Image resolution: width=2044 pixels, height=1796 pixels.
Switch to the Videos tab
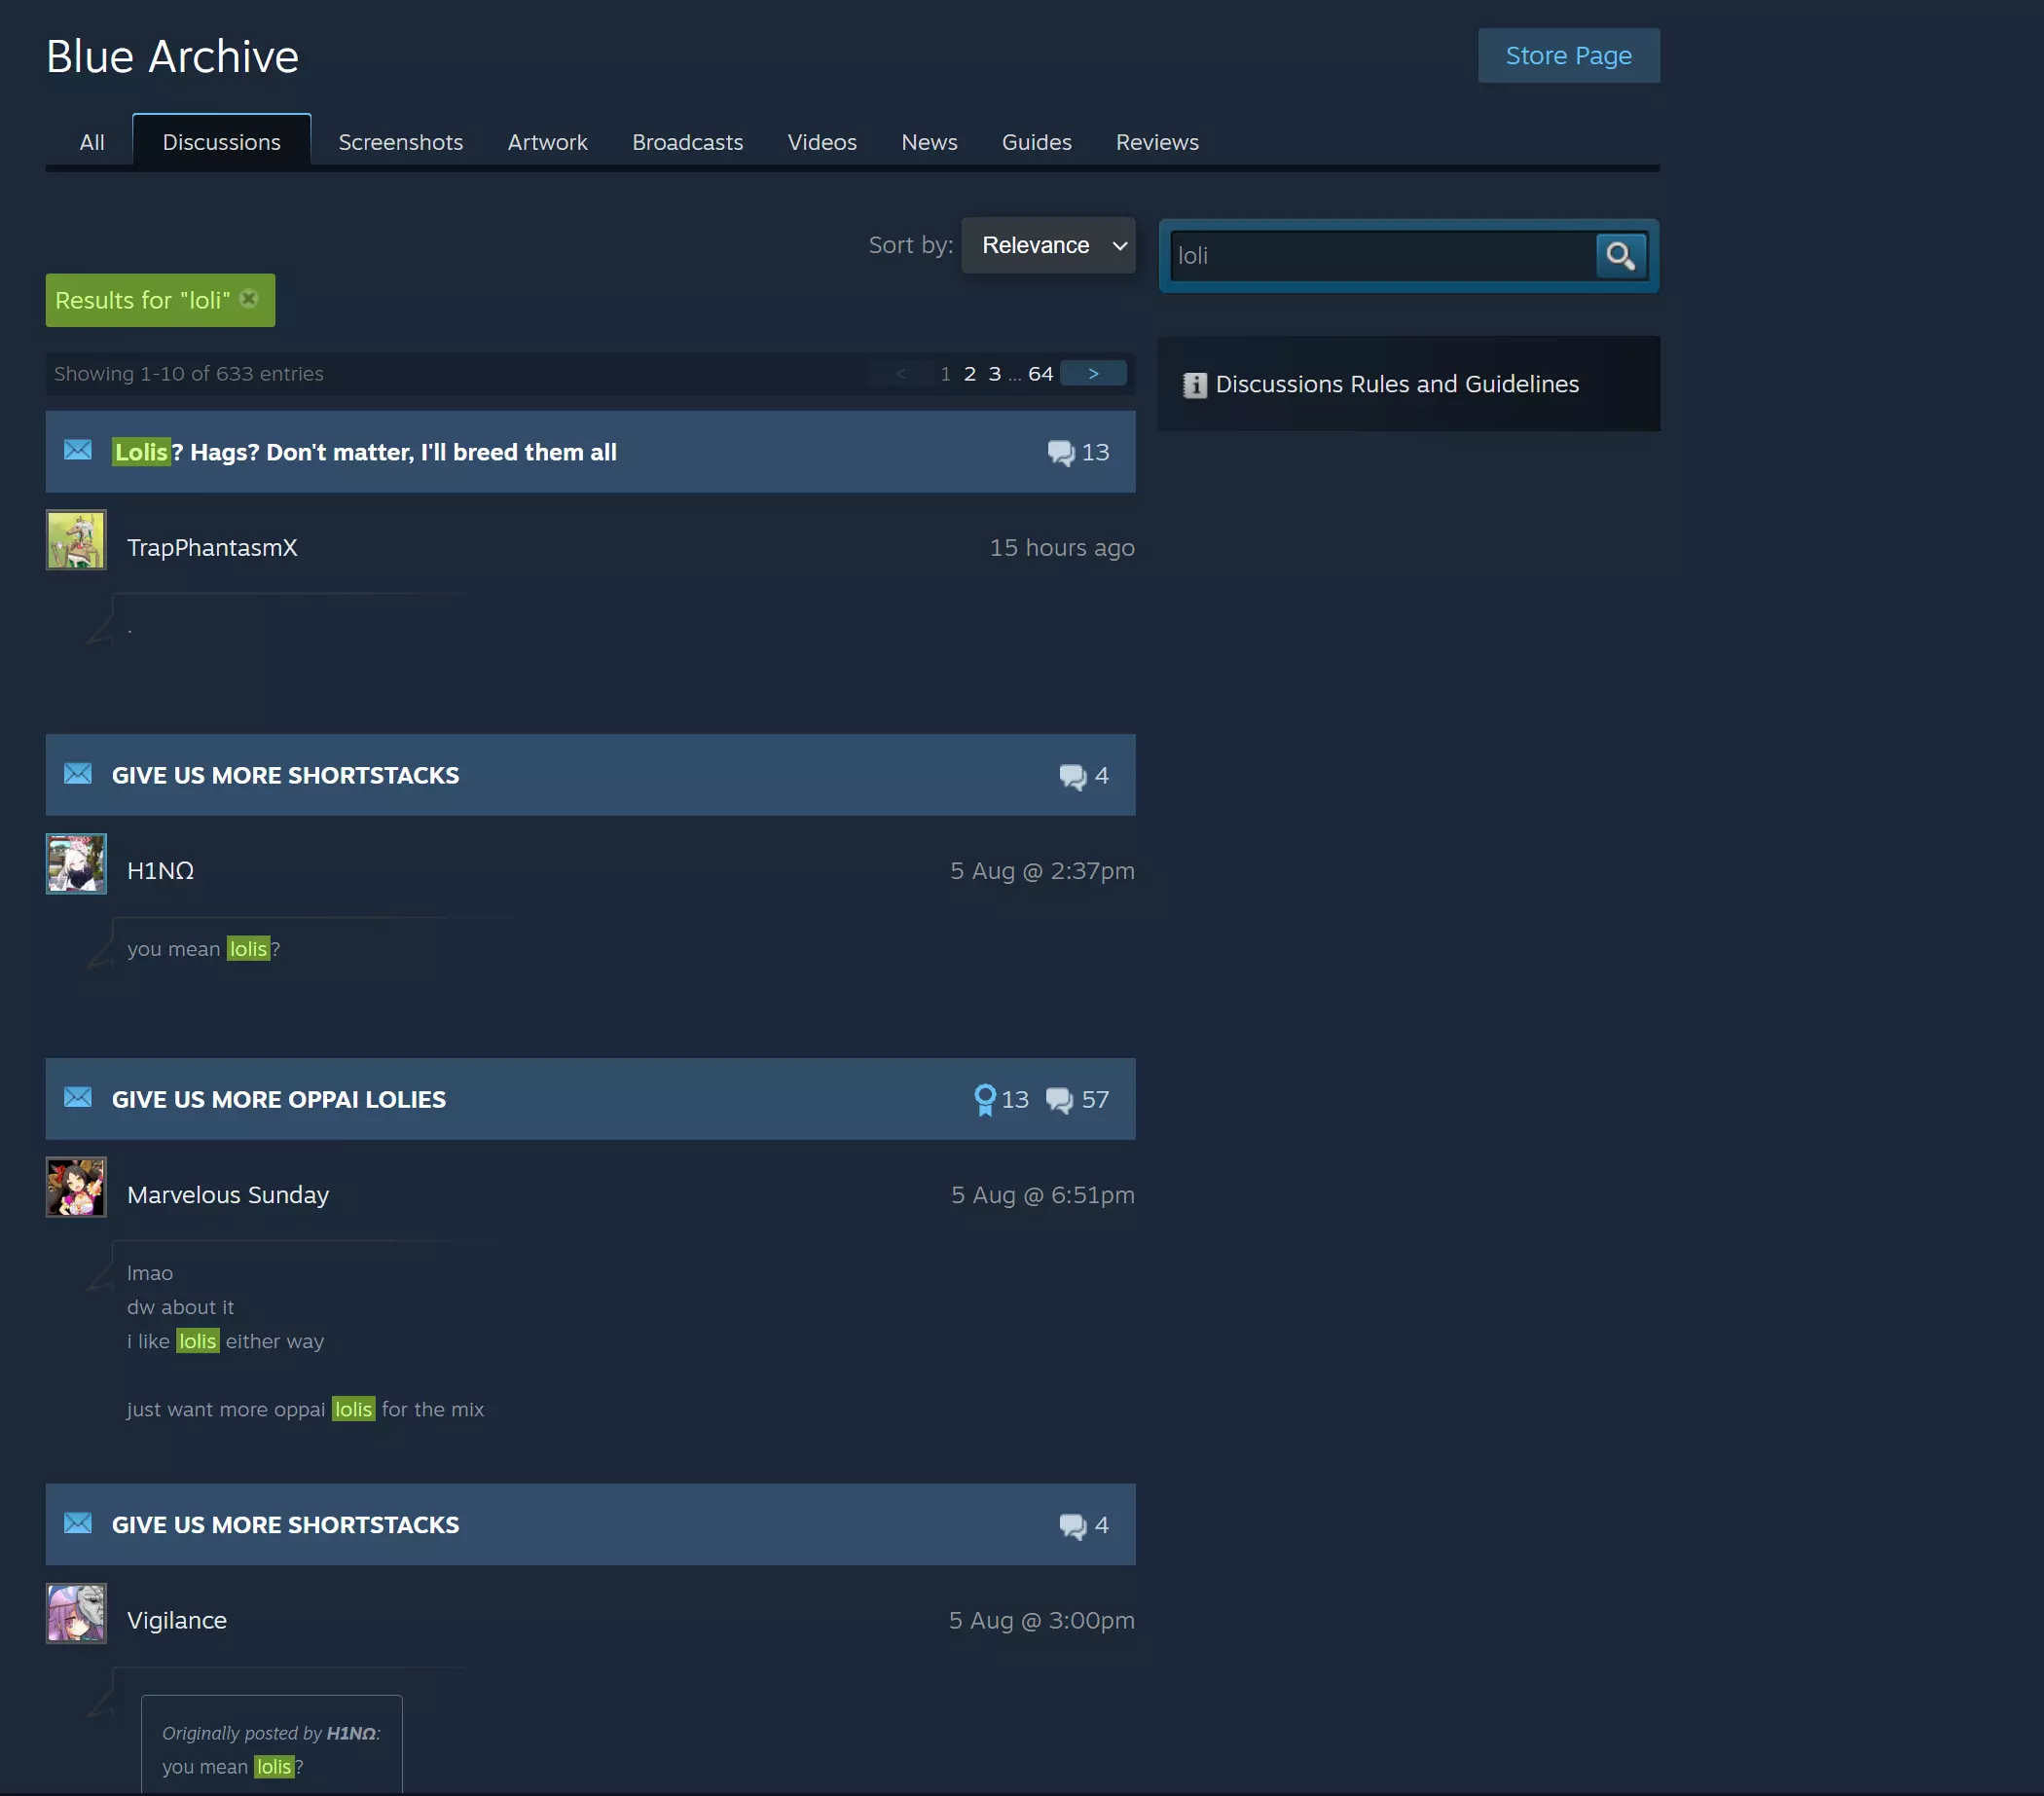click(822, 142)
